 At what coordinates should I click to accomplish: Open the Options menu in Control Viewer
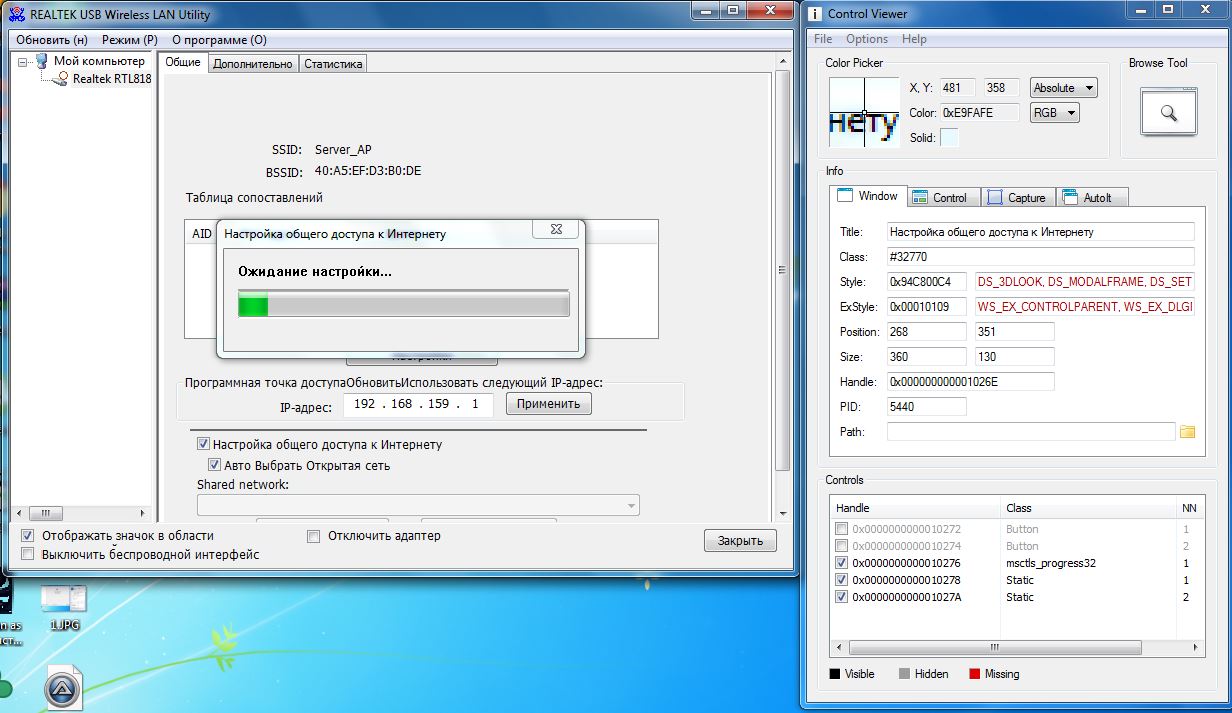[x=866, y=39]
